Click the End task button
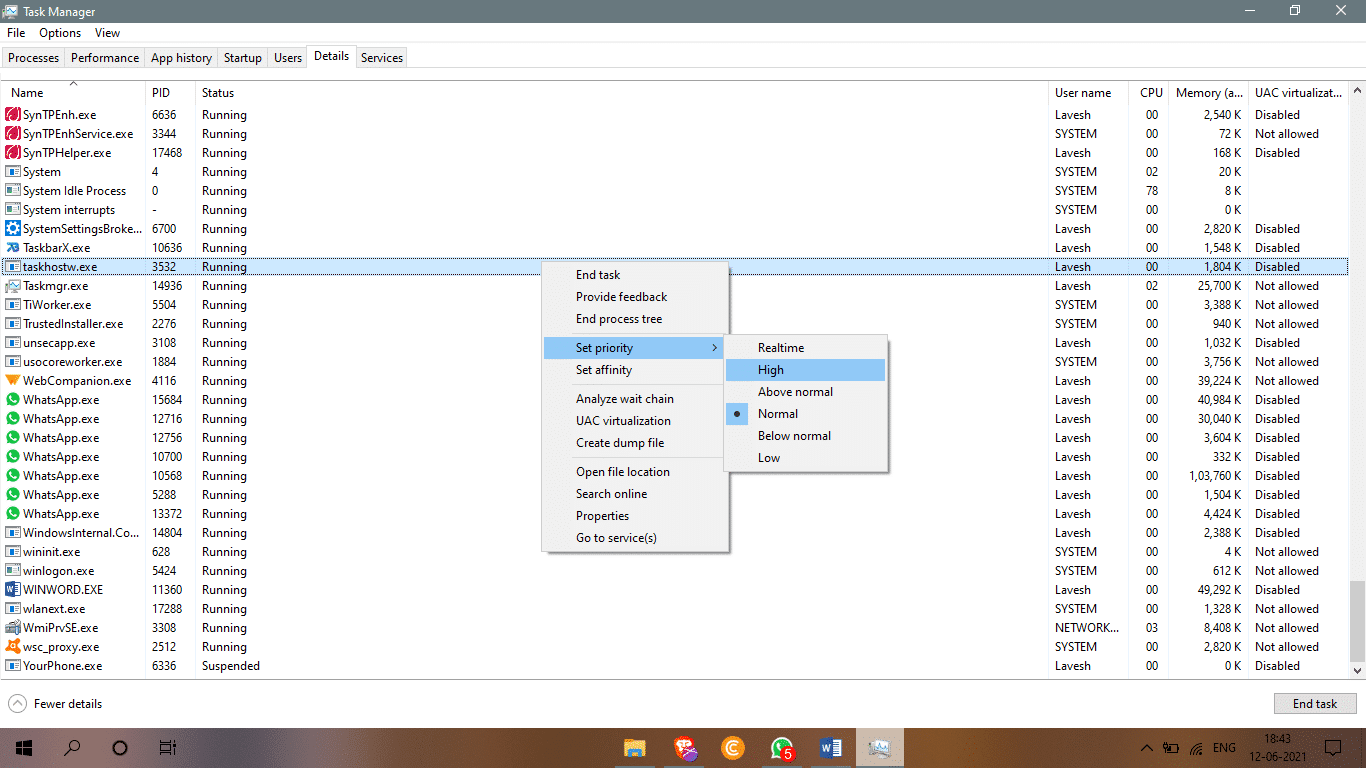 point(1315,704)
